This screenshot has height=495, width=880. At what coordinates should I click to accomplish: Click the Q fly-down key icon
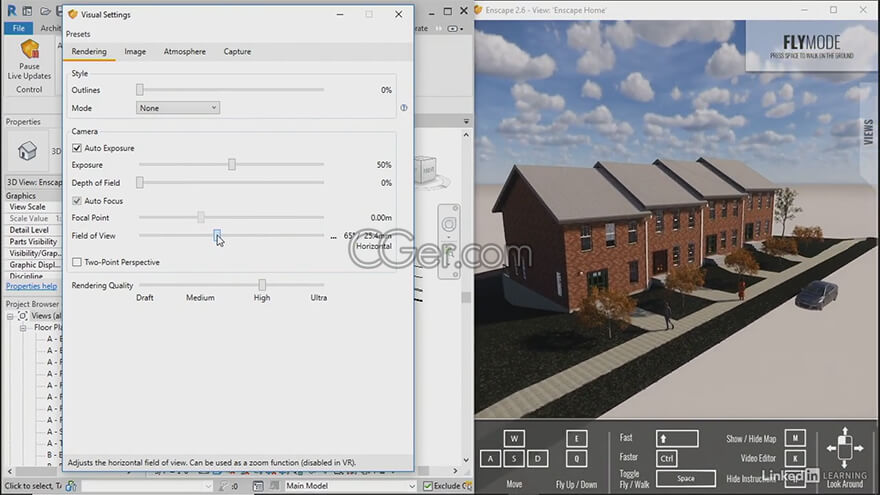click(x=576, y=459)
